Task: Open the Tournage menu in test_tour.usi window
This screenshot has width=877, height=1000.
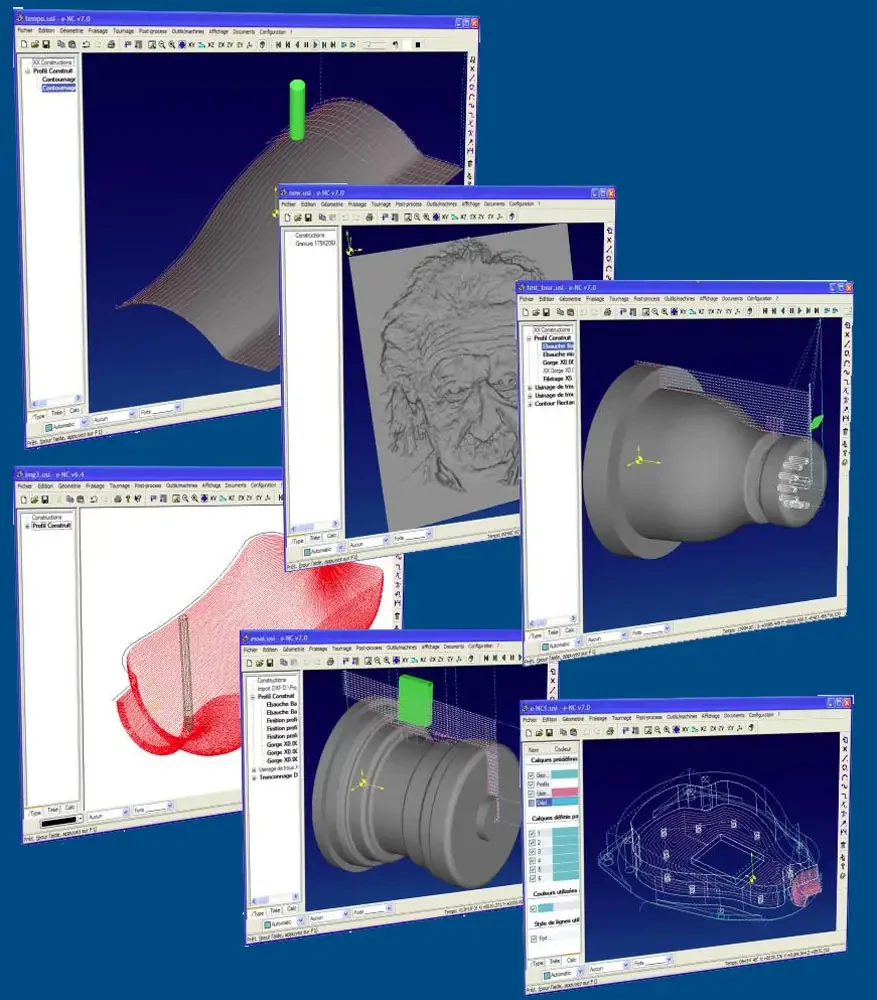Action: (619, 298)
